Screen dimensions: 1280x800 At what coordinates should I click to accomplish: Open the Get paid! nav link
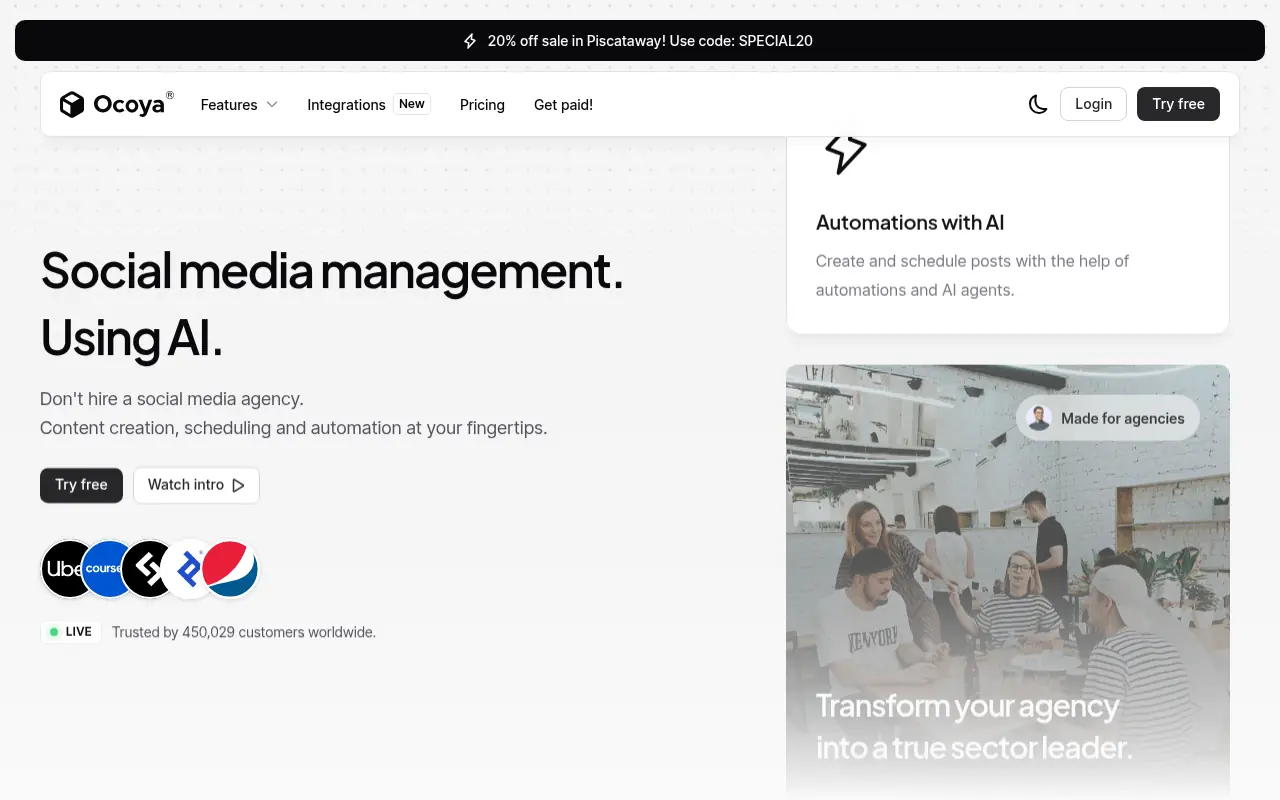coord(563,105)
